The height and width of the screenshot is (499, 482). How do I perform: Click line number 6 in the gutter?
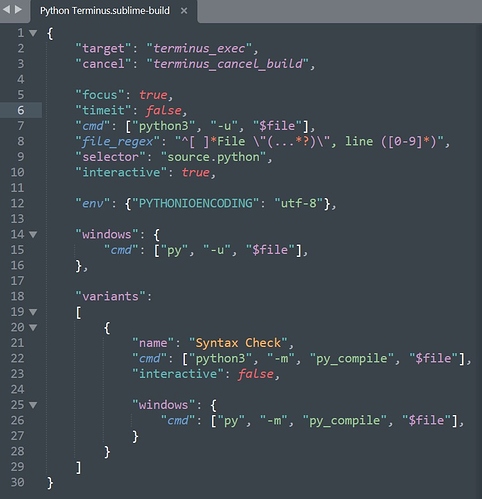click(20, 110)
